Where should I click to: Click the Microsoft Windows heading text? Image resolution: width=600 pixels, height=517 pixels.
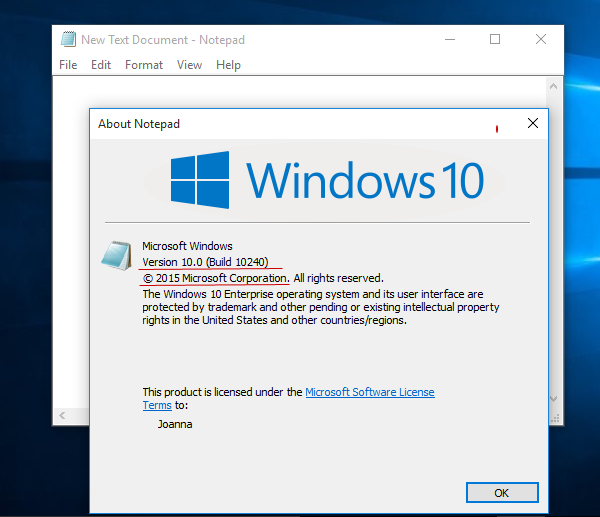click(x=187, y=246)
